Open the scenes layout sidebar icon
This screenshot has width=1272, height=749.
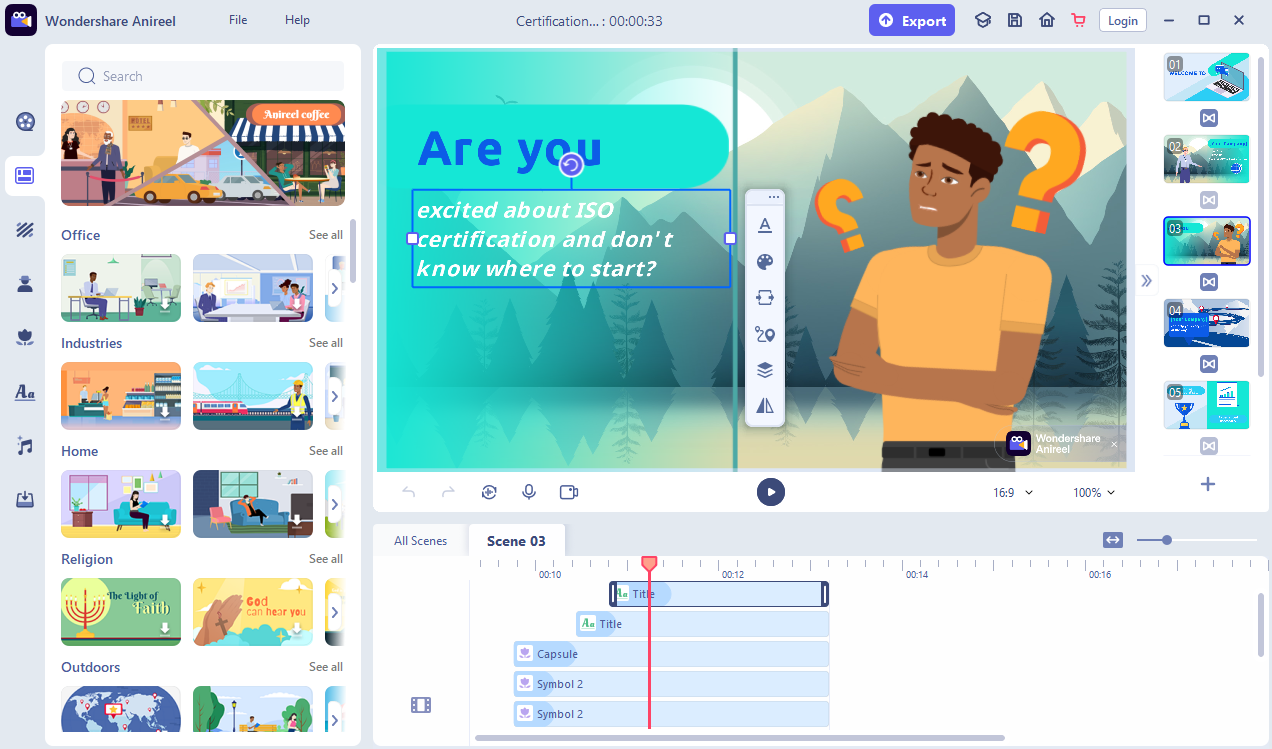coord(25,176)
